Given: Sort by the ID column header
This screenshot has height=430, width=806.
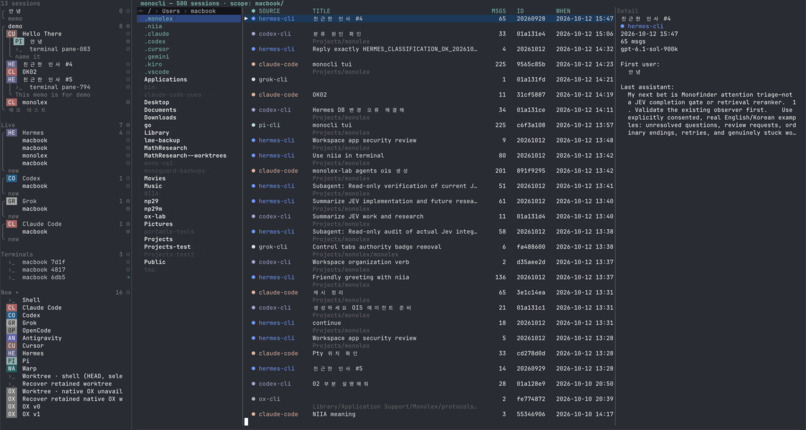Looking at the screenshot, I should point(520,11).
